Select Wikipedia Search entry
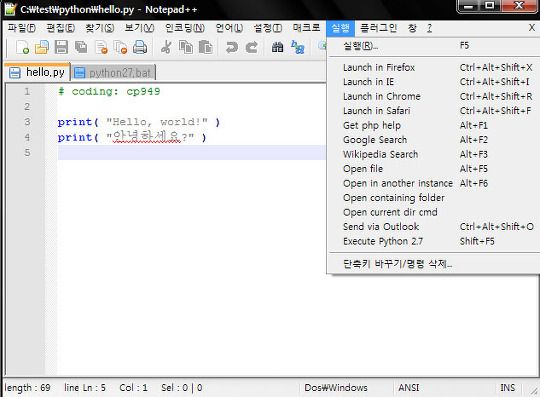This screenshot has width=540, height=397. point(434,154)
